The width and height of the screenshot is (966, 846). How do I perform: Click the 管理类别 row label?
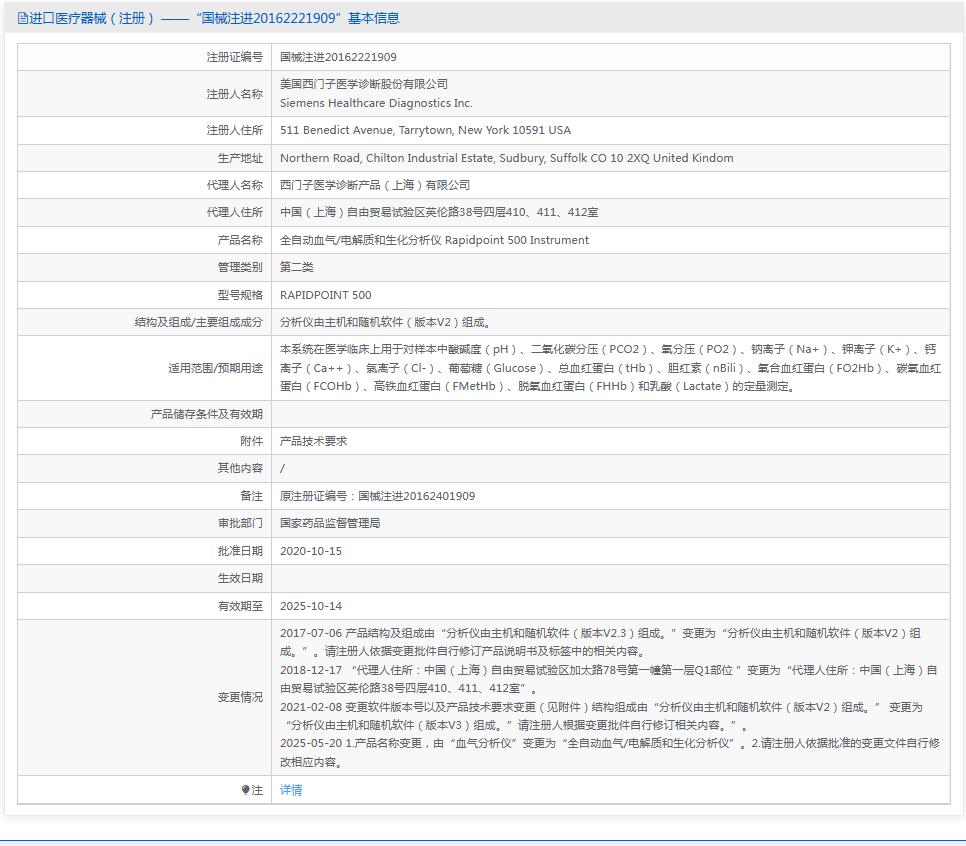(x=240, y=267)
